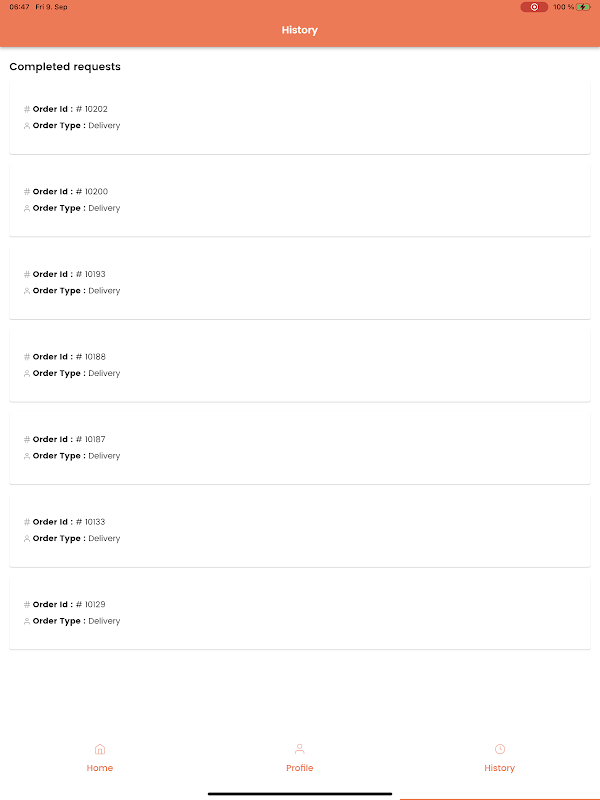Switch to the Profile tab label

coord(300,768)
